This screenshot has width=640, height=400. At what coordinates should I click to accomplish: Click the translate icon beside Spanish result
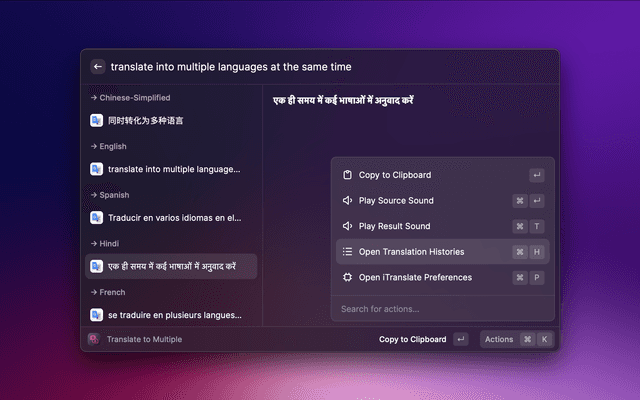(x=97, y=217)
